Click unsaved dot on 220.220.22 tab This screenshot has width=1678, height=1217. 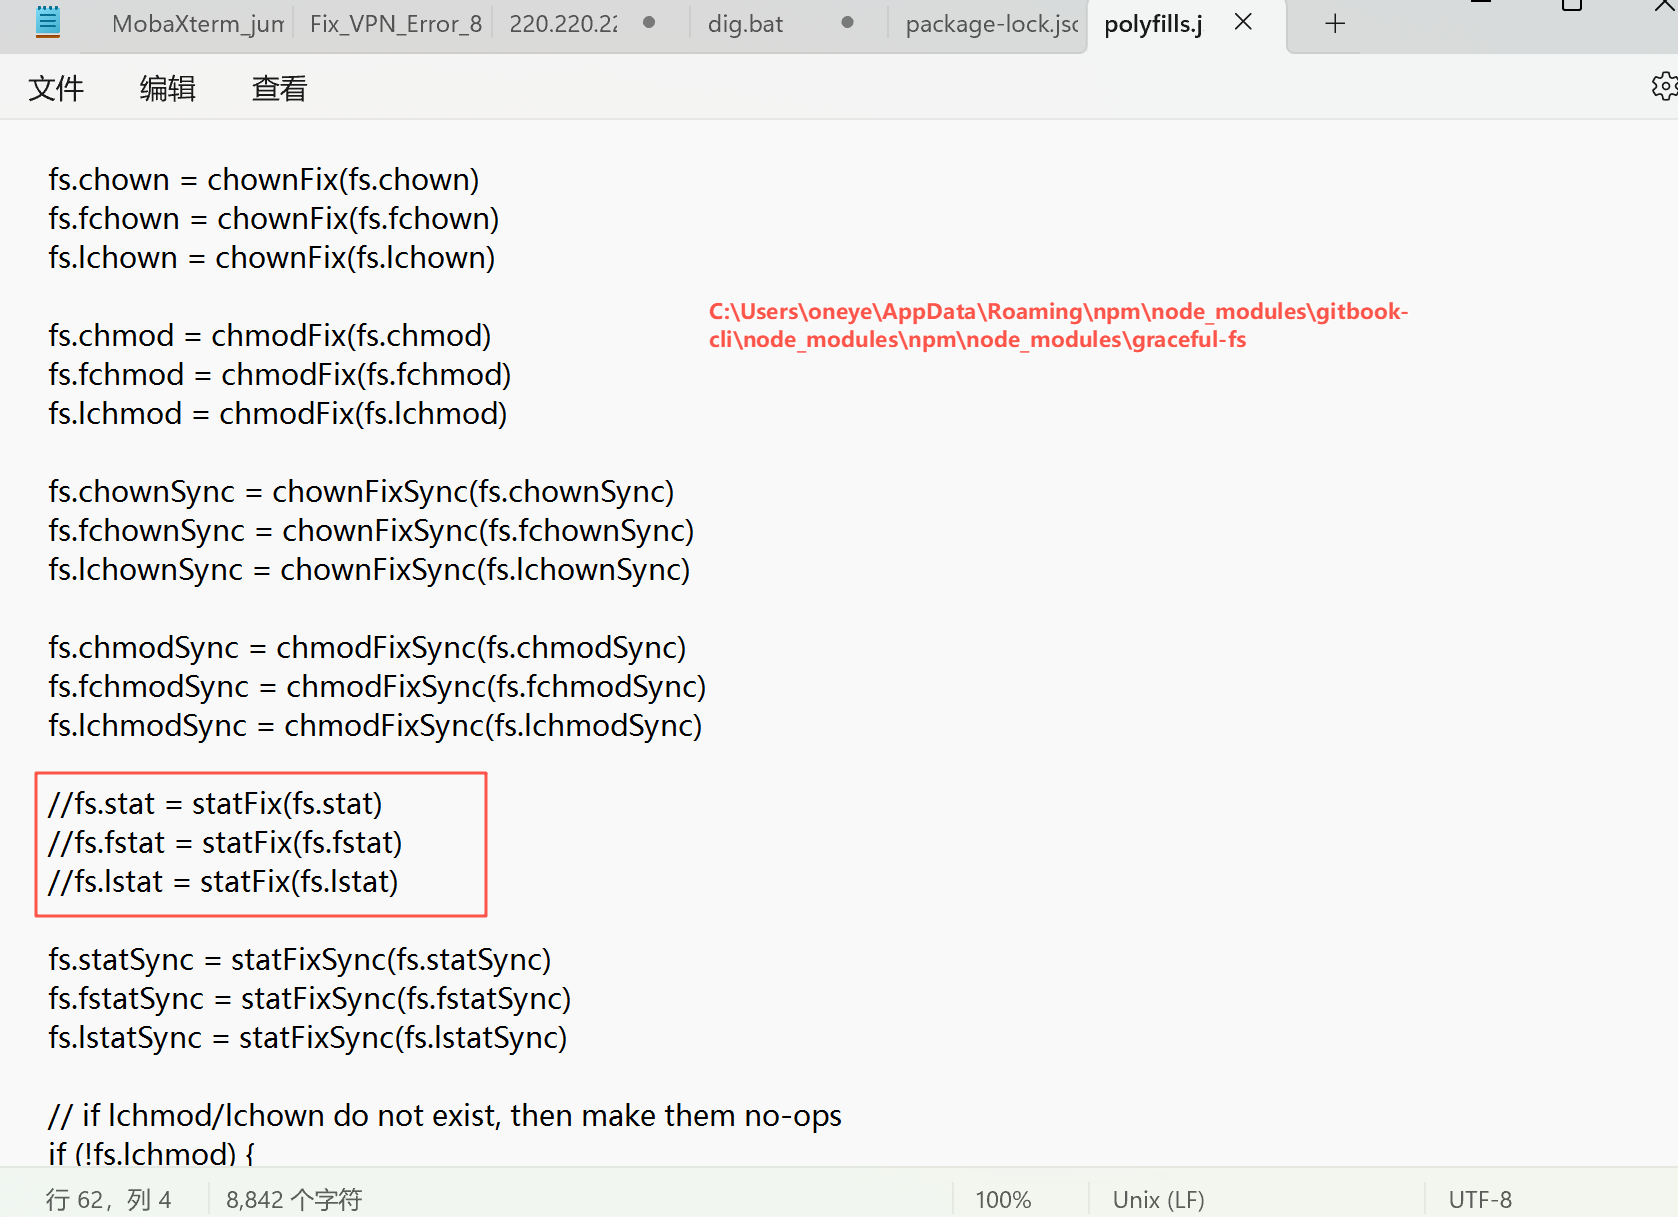[649, 22]
